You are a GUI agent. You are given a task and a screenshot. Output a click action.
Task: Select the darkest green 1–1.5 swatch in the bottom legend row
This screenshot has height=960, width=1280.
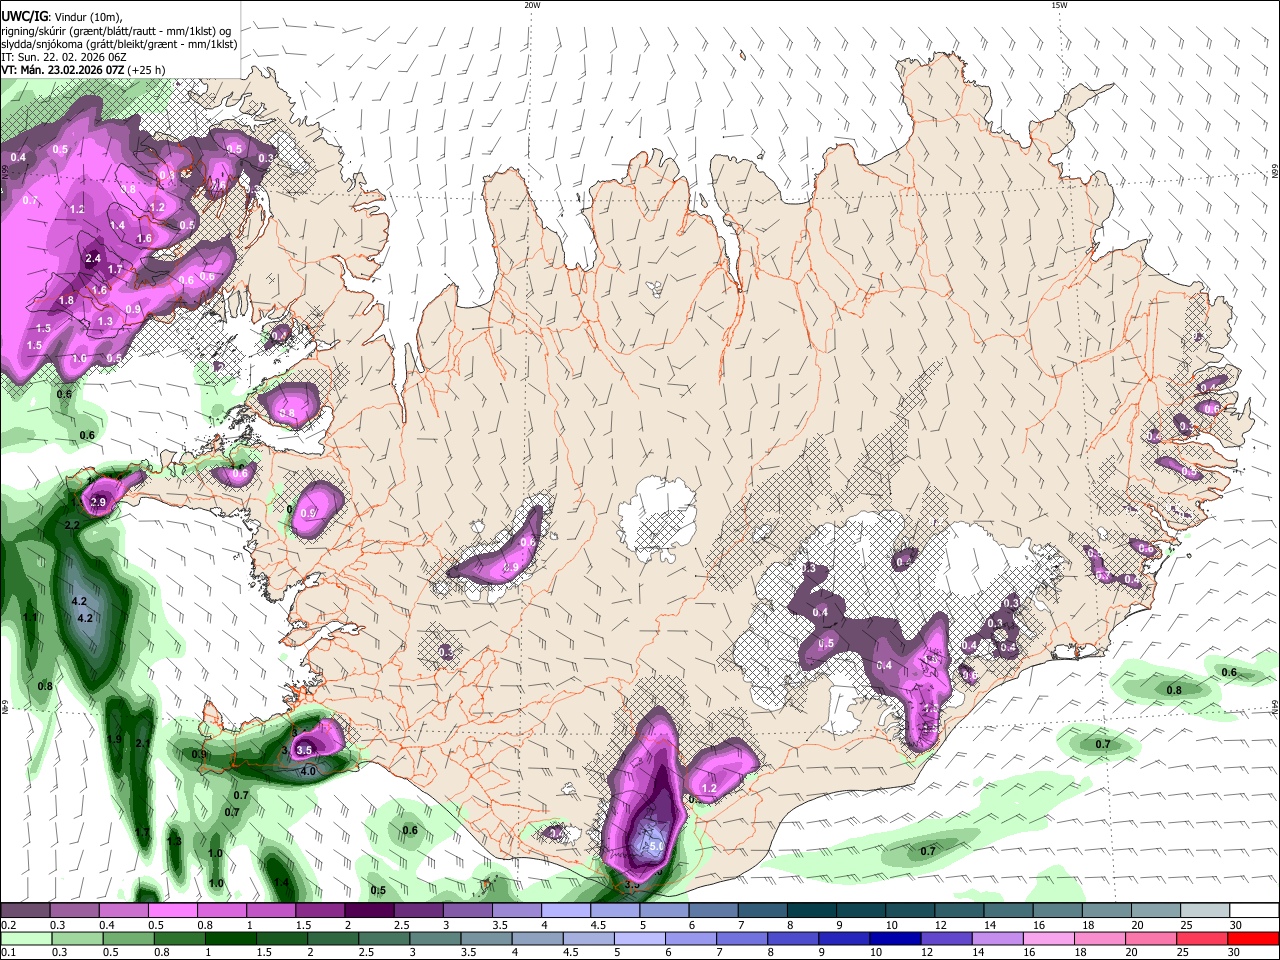pyautogui.click(x=231, y=938)
